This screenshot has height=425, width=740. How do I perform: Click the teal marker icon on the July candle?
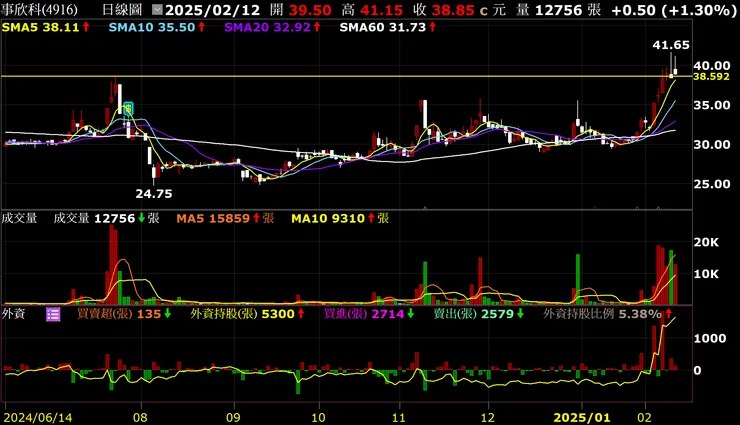(x=128, y=108)
